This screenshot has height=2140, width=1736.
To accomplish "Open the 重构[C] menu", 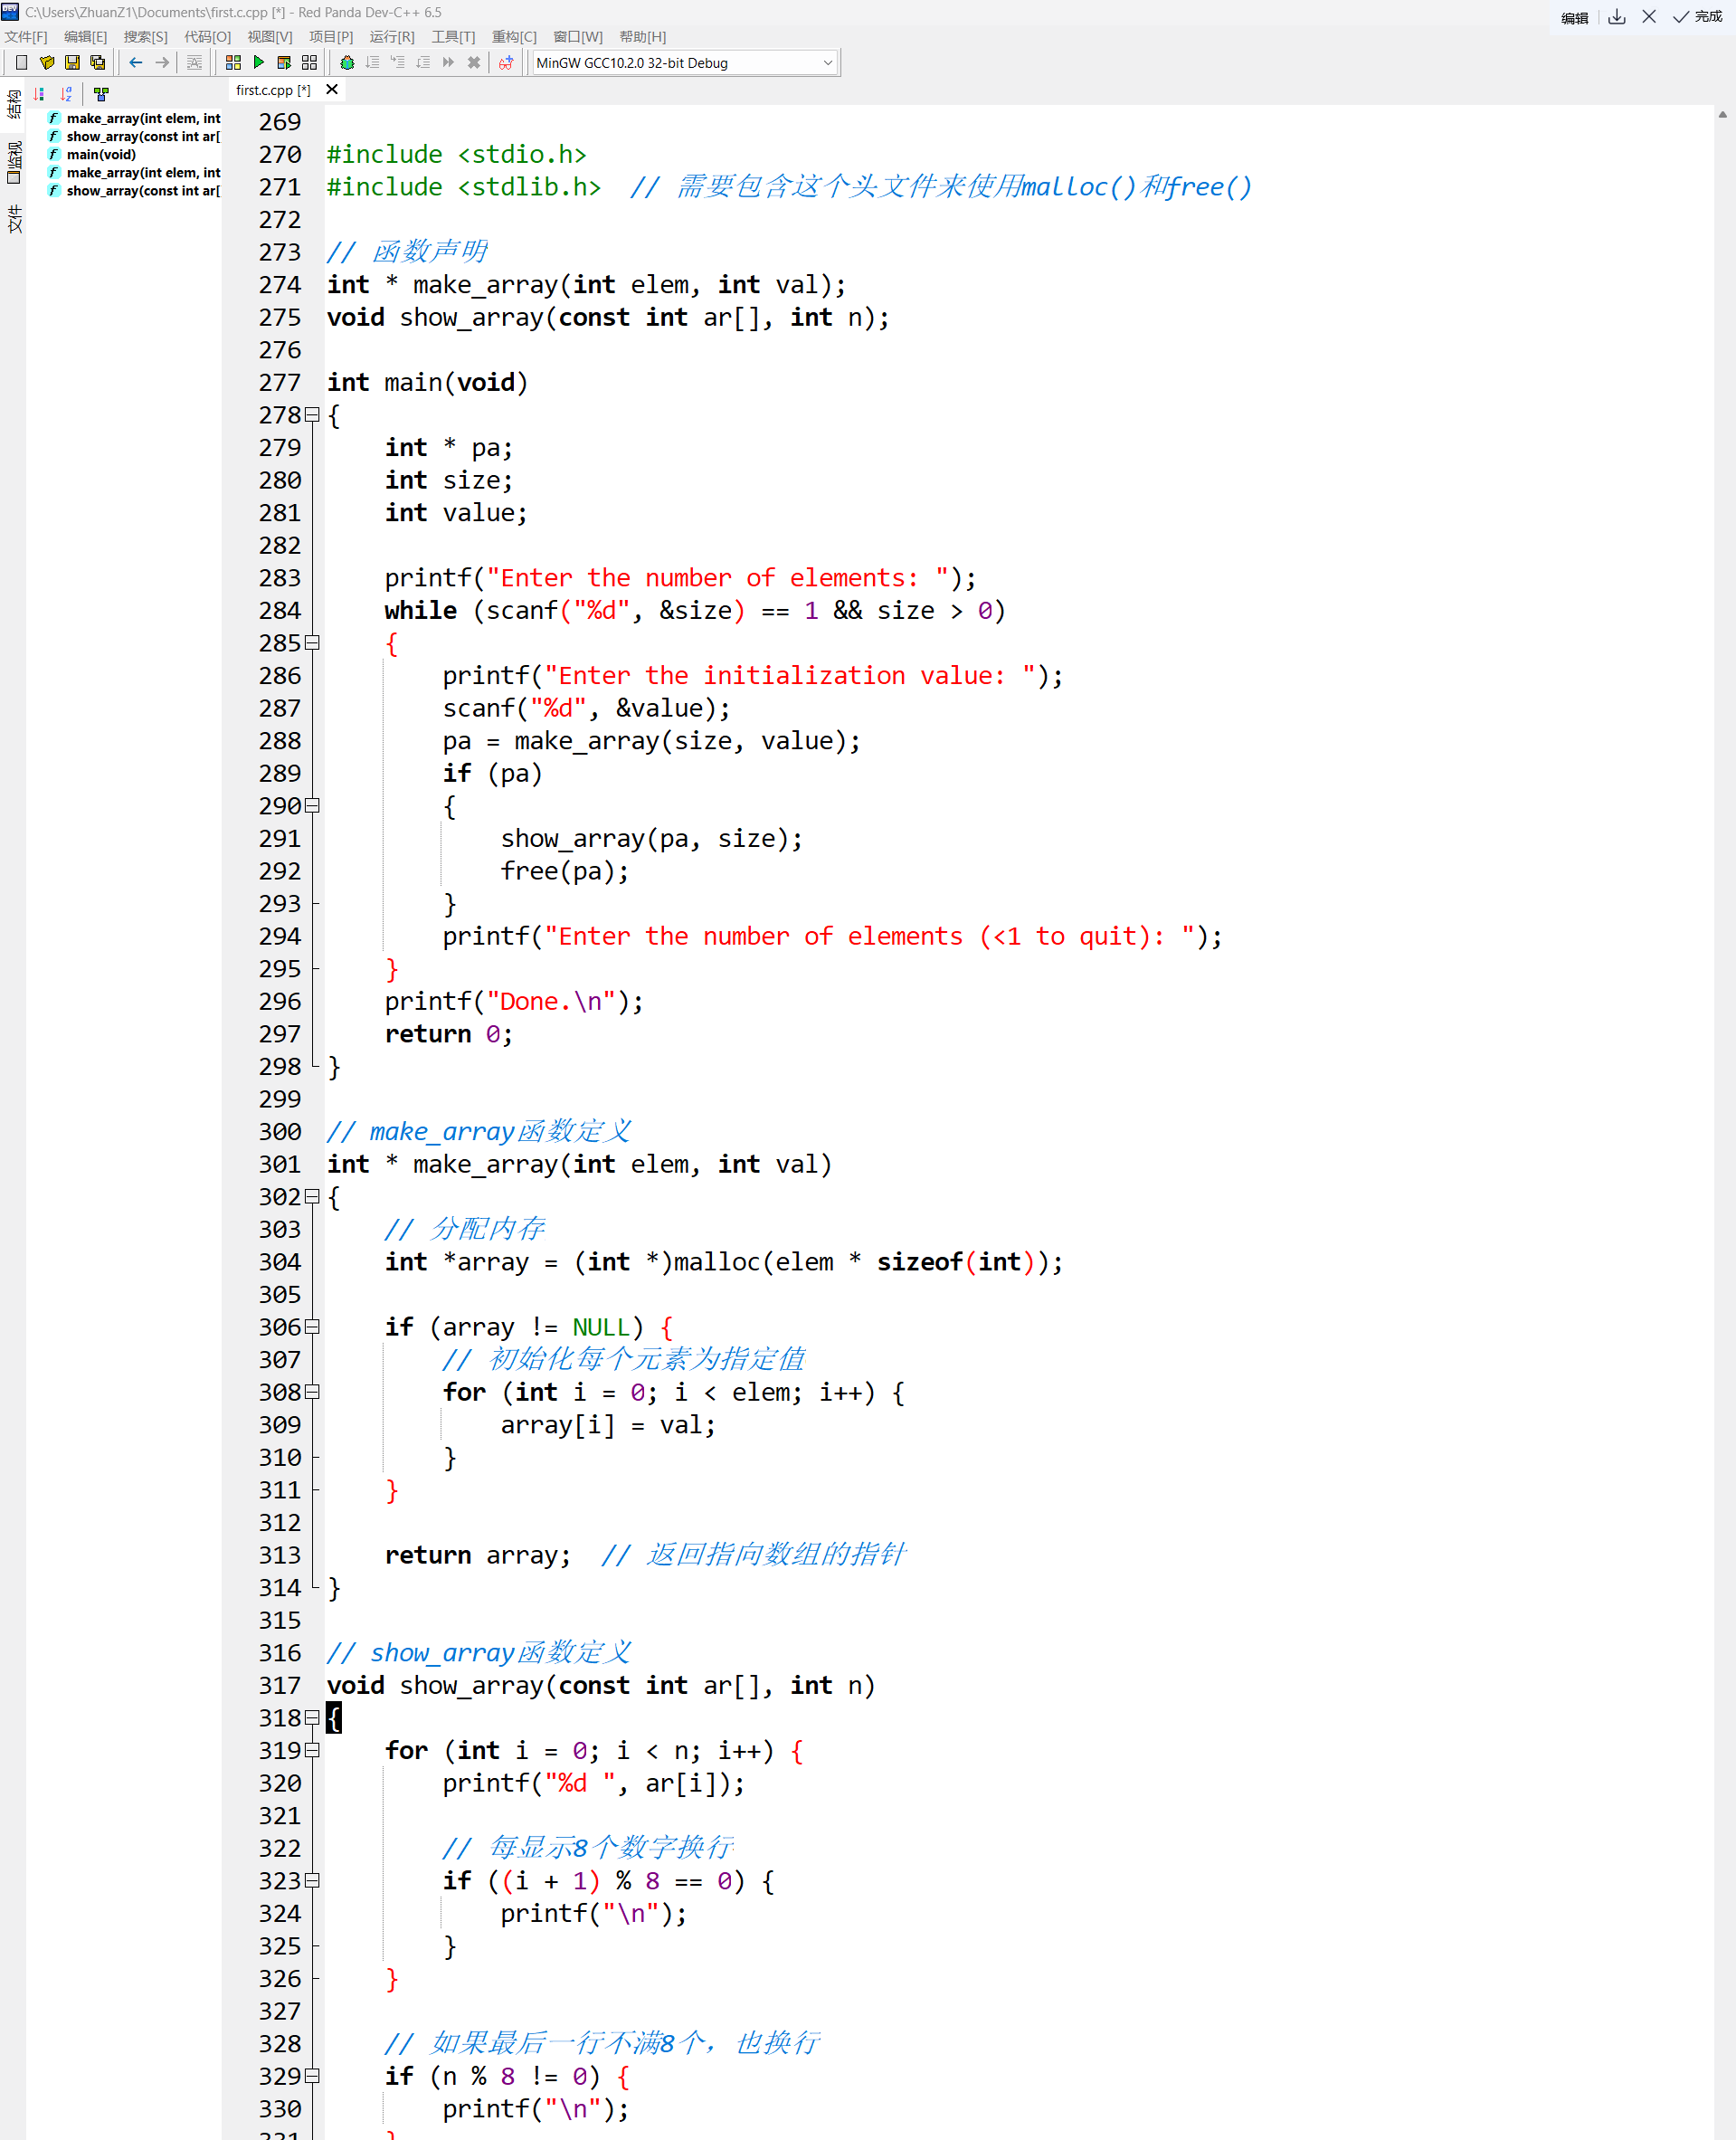I will [x=514, y=37].
